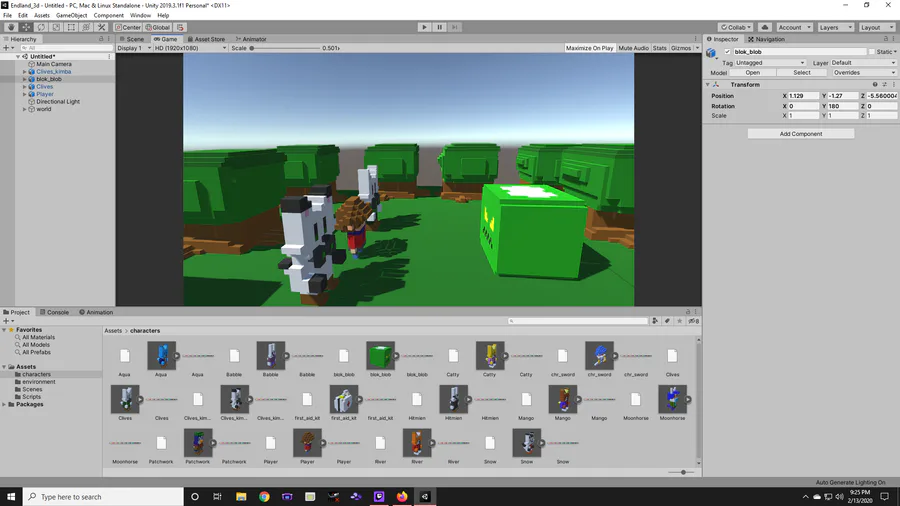The height and width of the screenshot is (506, 900).
Task: Expand the Clives_kimba hierarchy item
Action: tap(25, 72)
